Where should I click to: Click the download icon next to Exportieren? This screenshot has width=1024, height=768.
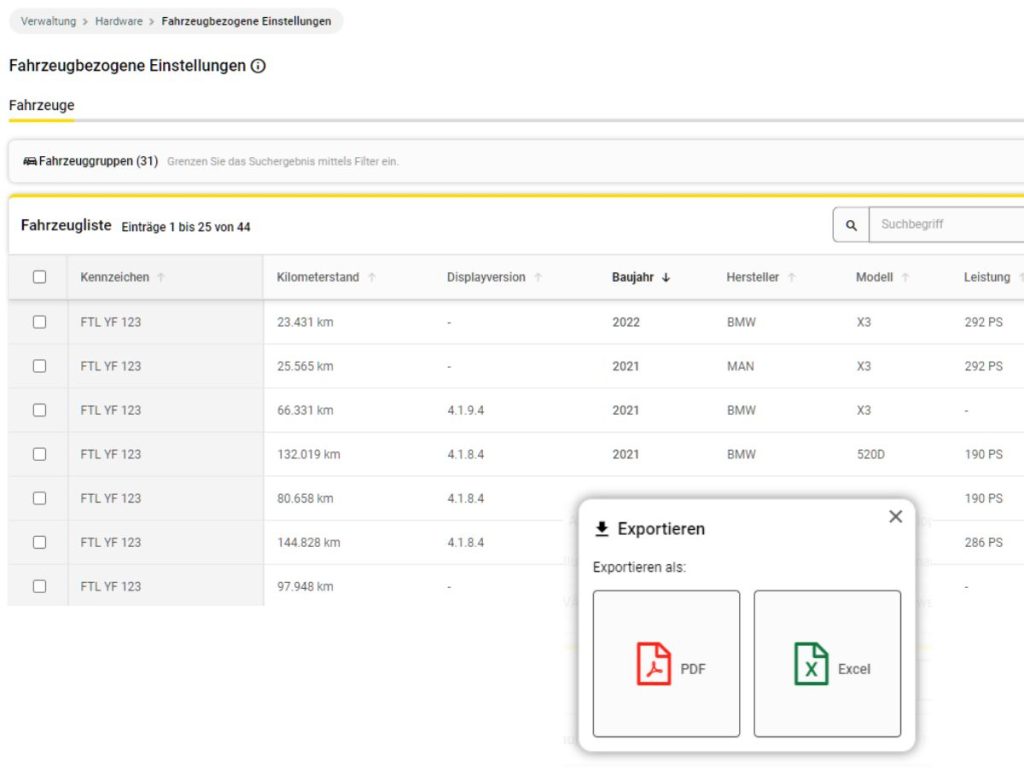(601, 529)
